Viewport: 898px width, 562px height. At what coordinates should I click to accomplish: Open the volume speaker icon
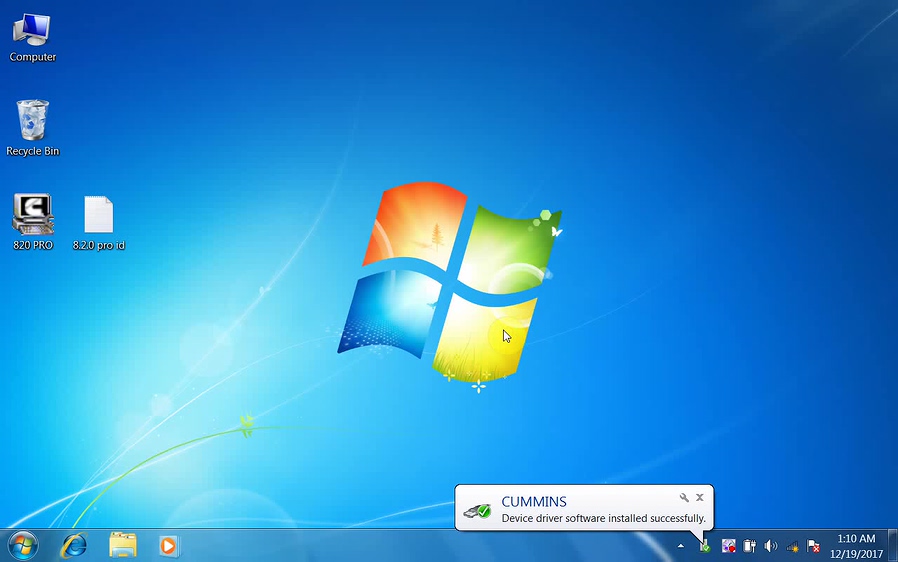click(771, 546)
